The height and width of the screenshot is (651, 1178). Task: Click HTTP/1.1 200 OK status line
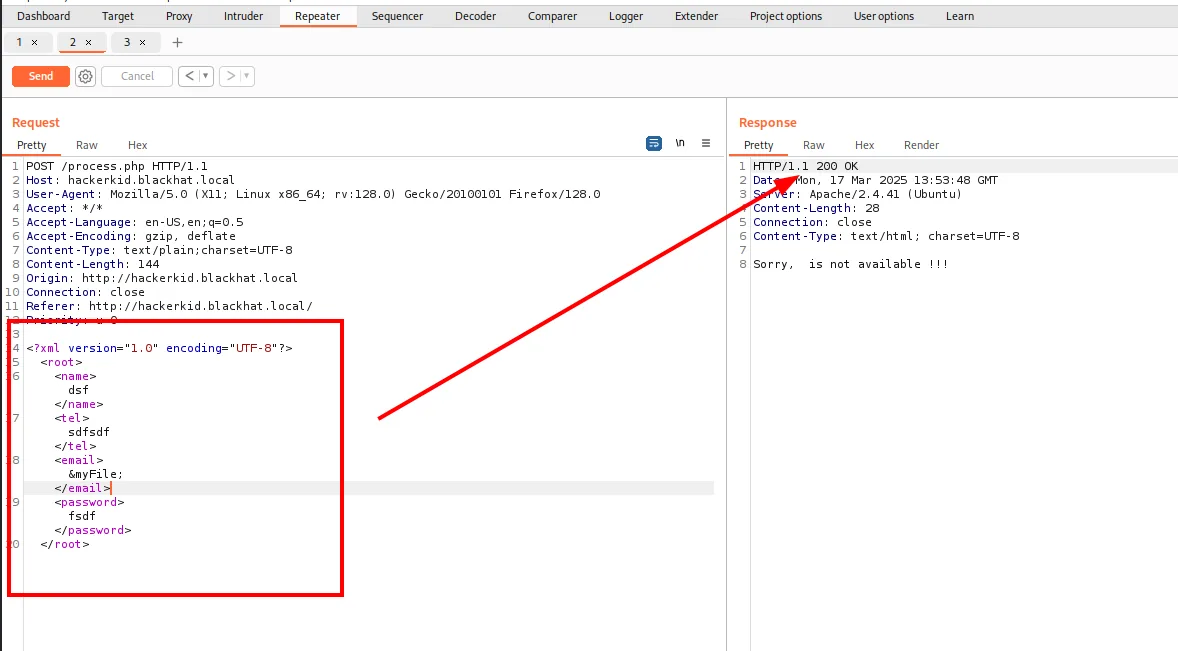point(805,166)
